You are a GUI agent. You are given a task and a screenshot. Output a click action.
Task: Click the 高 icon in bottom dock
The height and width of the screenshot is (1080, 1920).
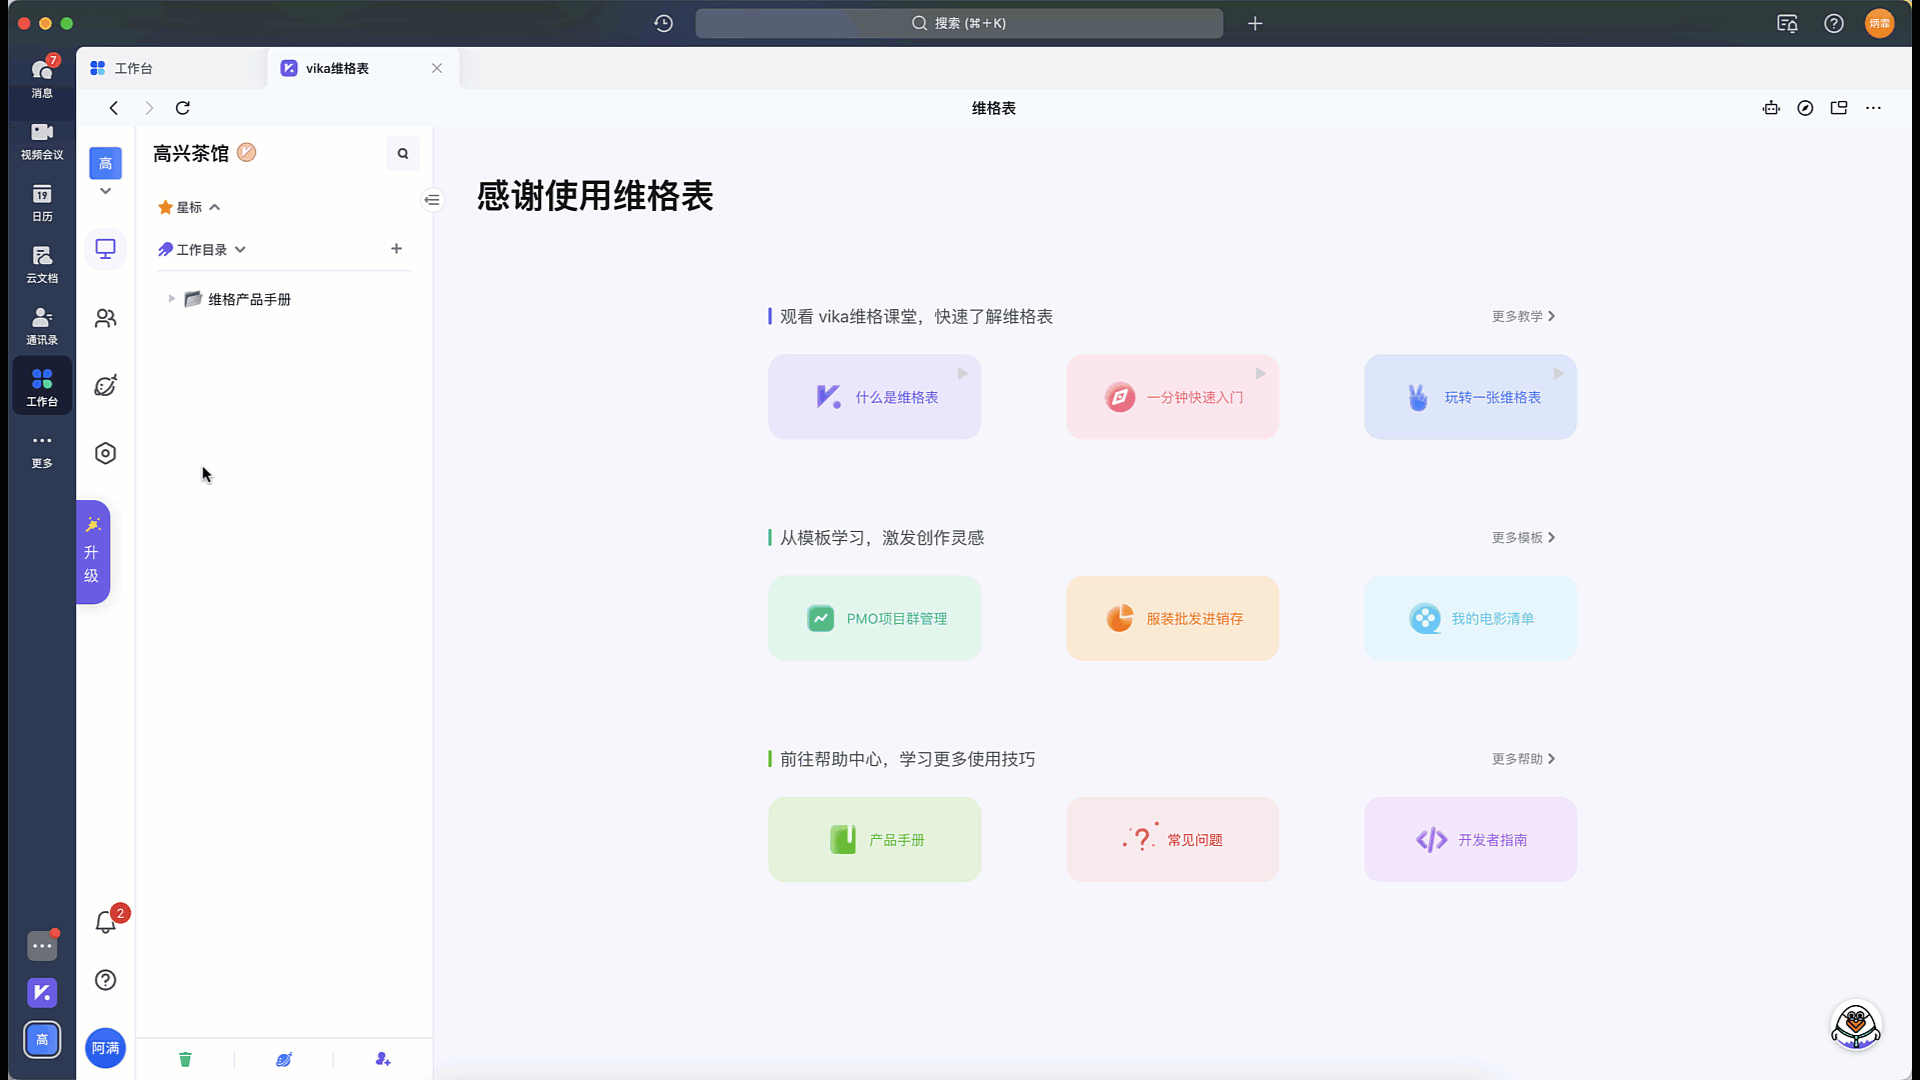(x=42, y=1040)
